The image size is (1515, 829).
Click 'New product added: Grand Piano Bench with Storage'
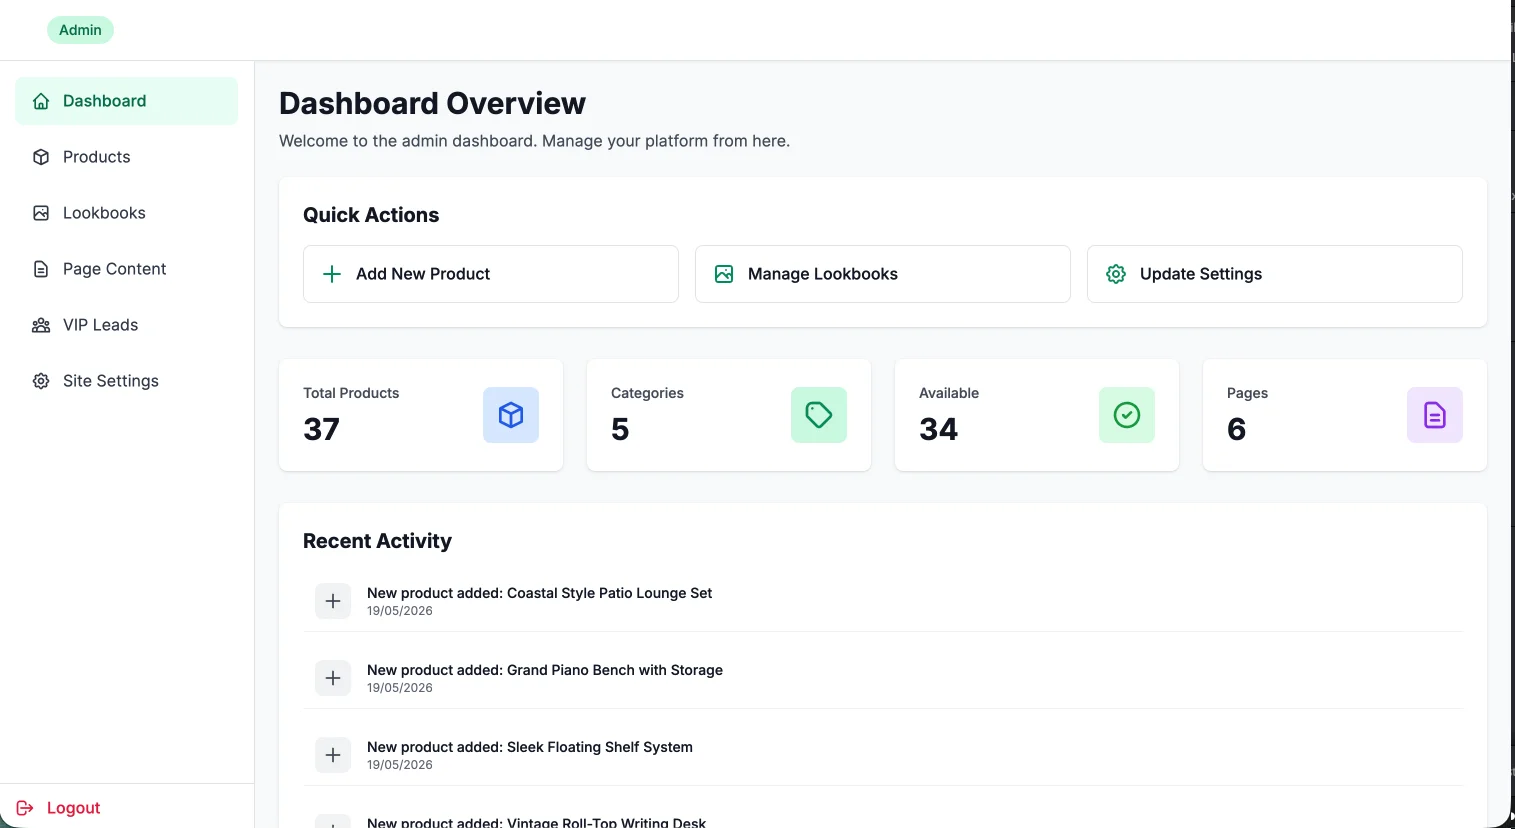545,670
